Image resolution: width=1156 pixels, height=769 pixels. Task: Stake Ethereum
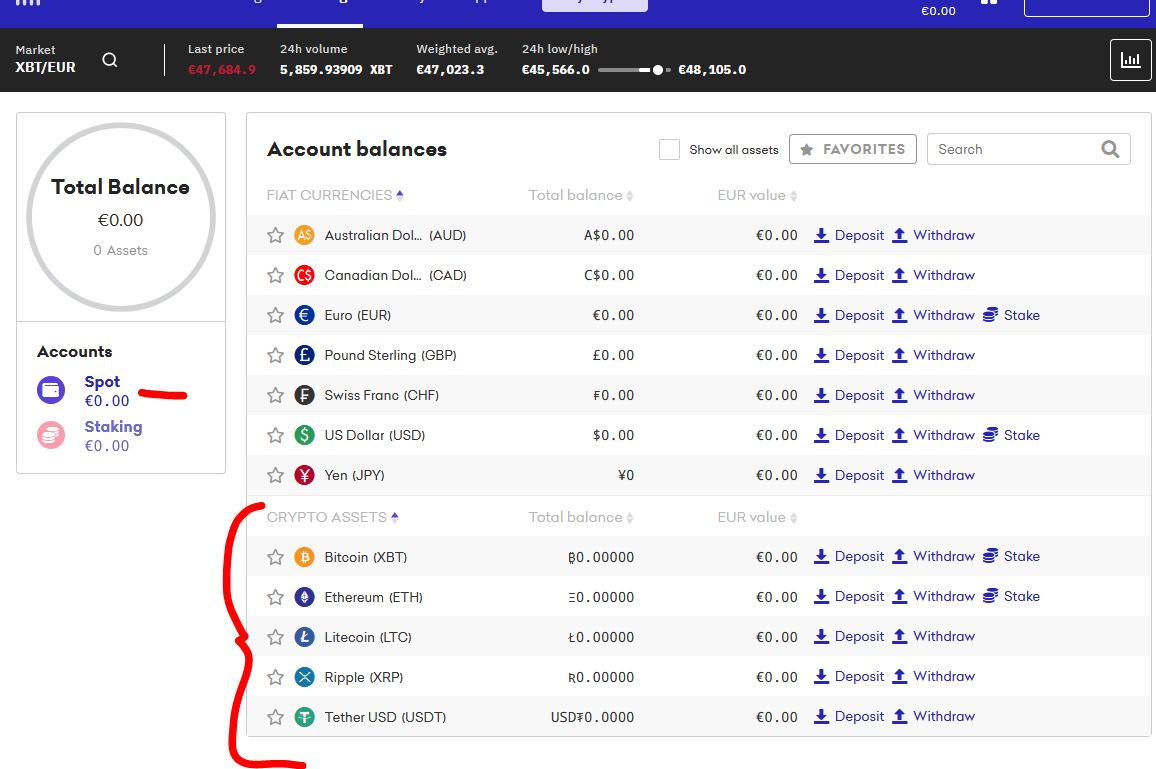1012,596
